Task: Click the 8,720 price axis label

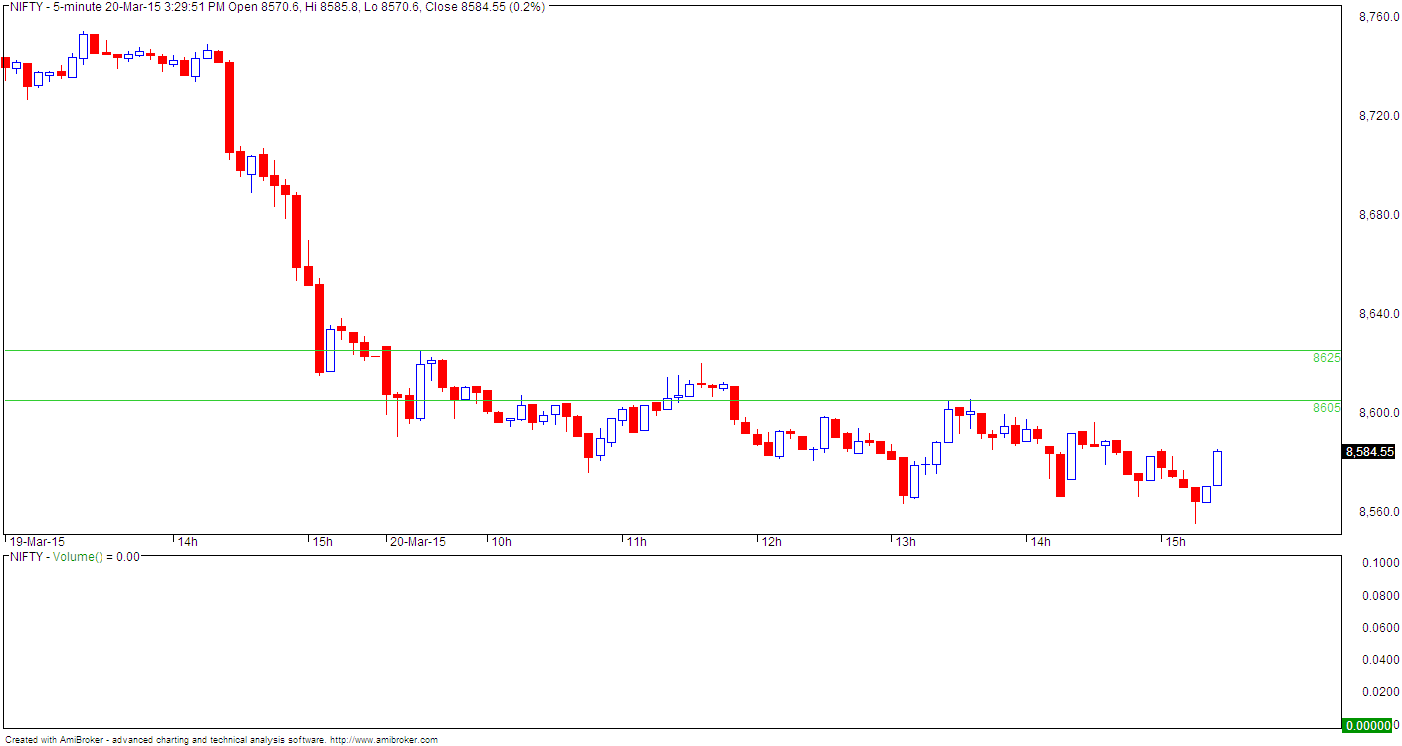Action: coord(1377,116)
